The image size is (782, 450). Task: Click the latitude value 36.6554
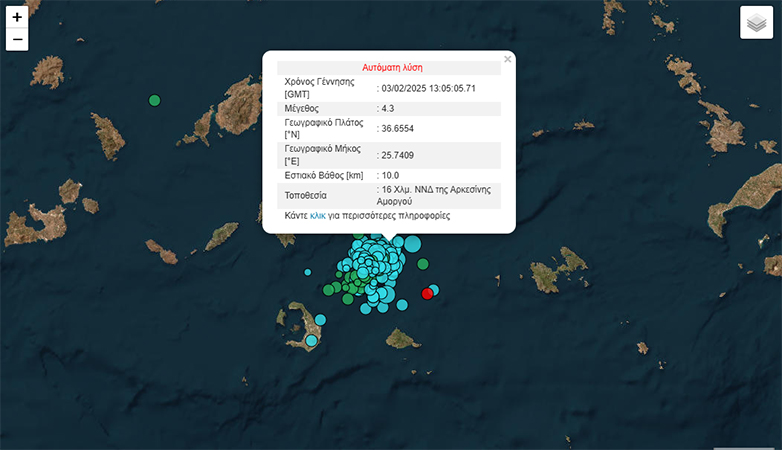397,128
